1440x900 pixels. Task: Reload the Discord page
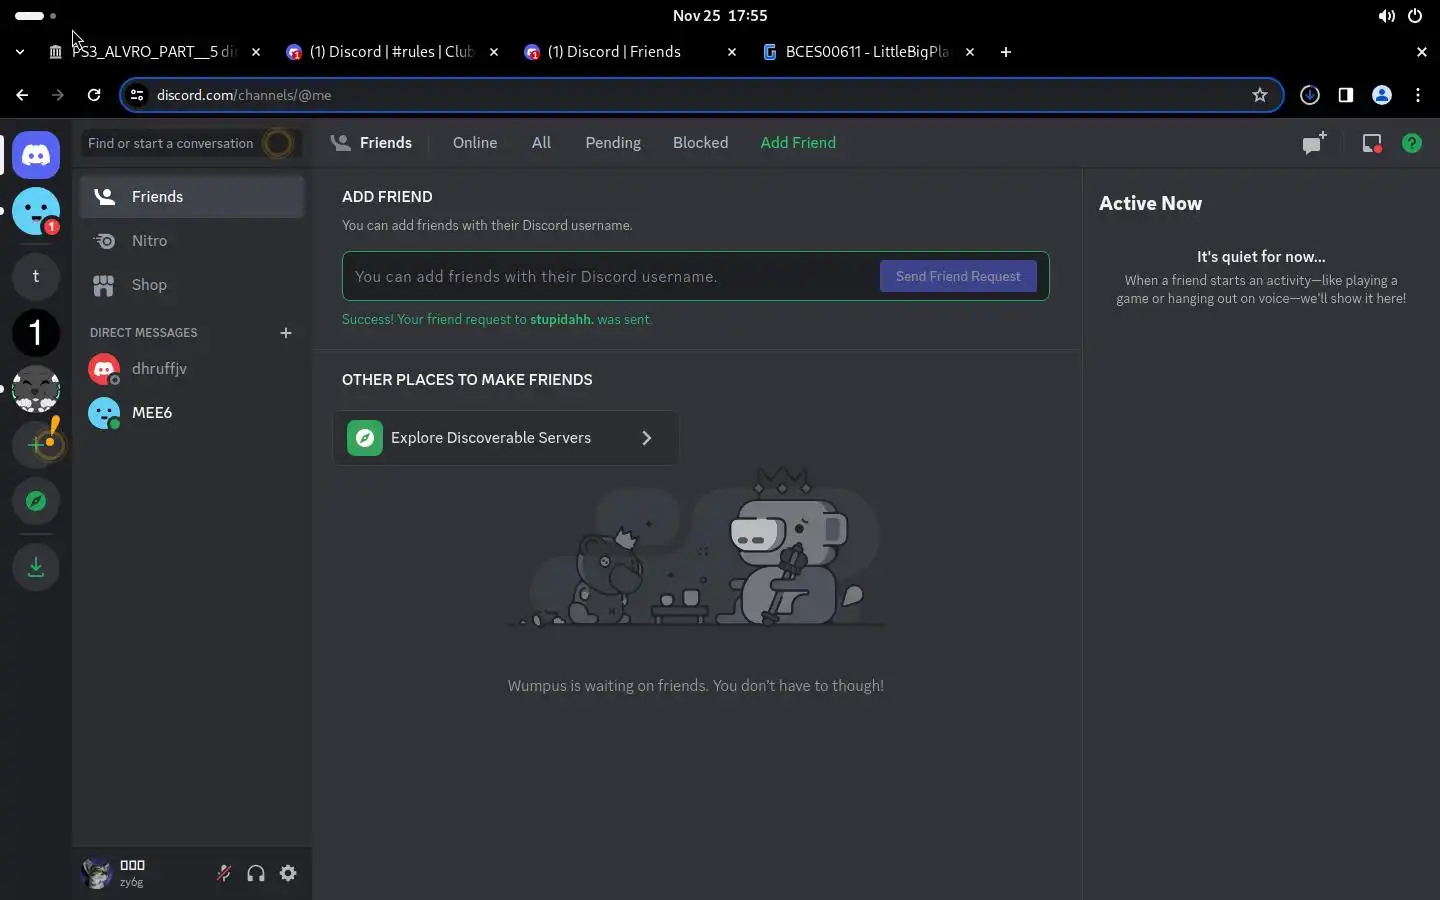coord(94,95)
